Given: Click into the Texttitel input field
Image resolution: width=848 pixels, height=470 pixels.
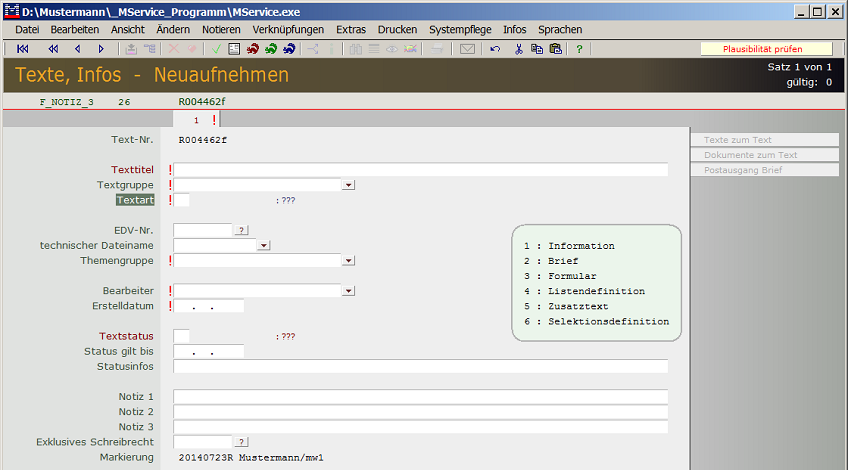Looking at the screenshot, I should (x=420, y=170).
